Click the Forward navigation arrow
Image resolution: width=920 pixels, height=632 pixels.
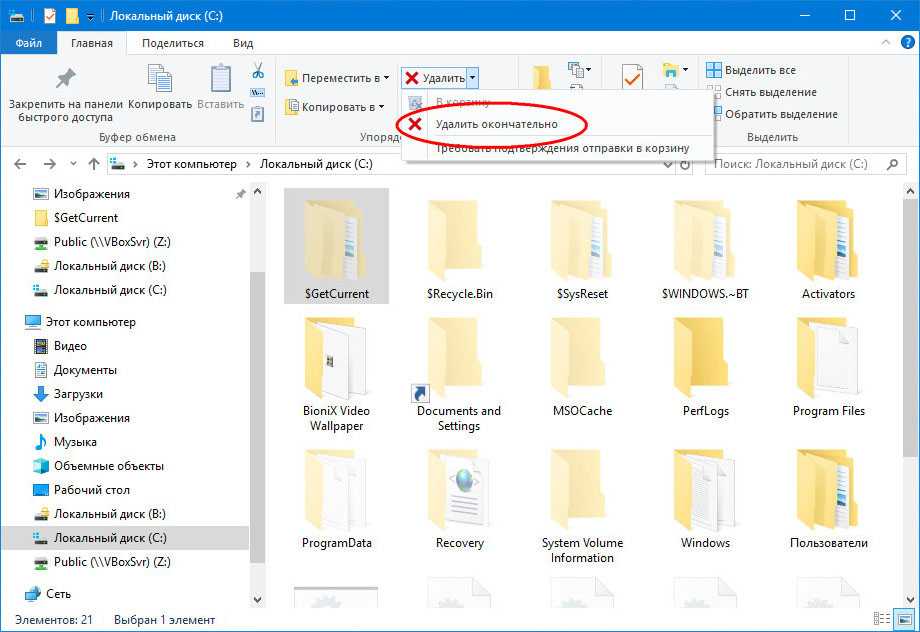(x=50, y=164)
